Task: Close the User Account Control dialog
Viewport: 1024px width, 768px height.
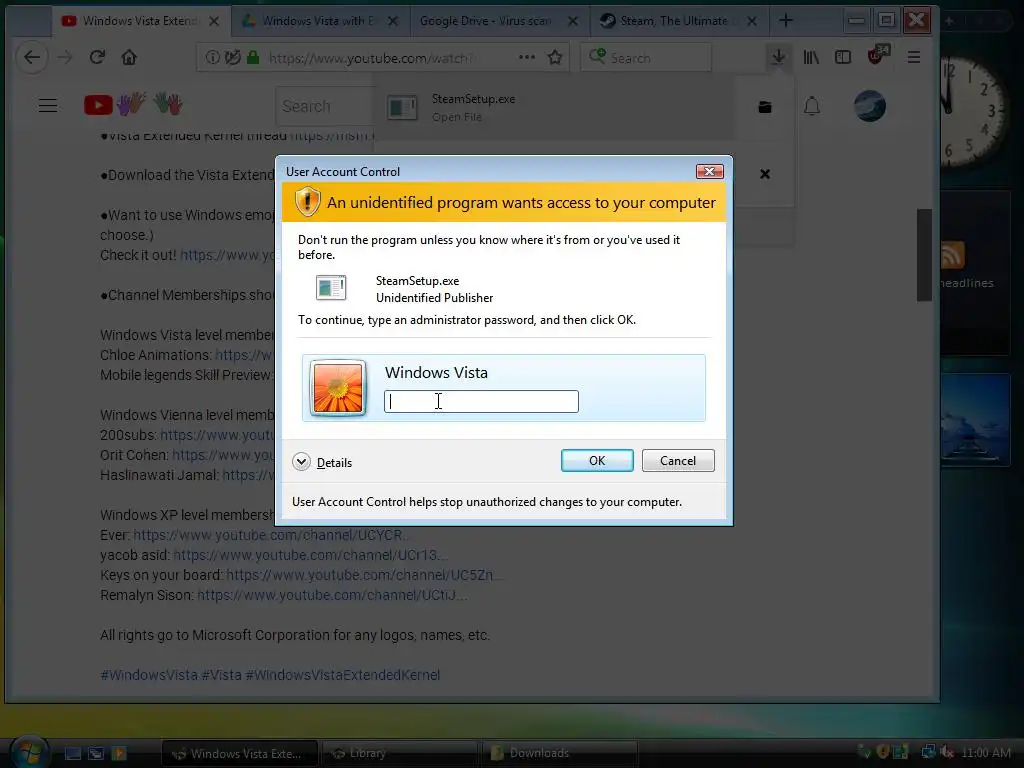Action: click(709, 171)
